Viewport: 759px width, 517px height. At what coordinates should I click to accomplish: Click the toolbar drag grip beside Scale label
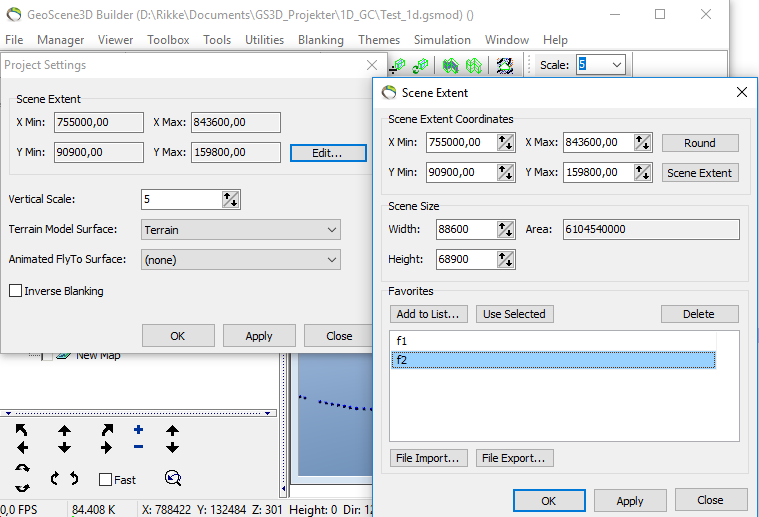click(530, 65)
